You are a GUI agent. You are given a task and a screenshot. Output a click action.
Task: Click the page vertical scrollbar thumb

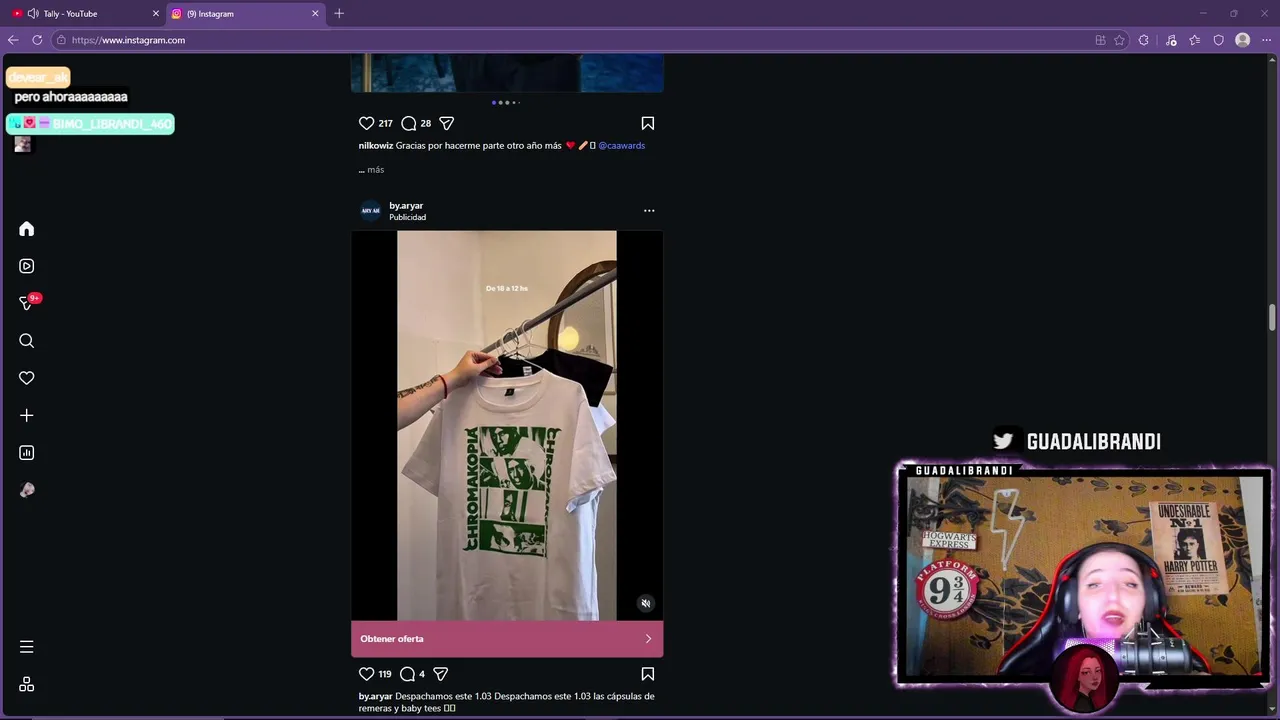[x=1272, y=318]
